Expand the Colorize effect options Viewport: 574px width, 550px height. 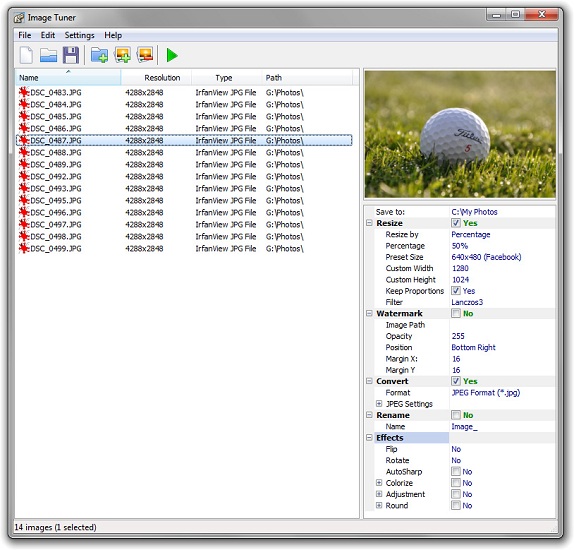point(379,483)
